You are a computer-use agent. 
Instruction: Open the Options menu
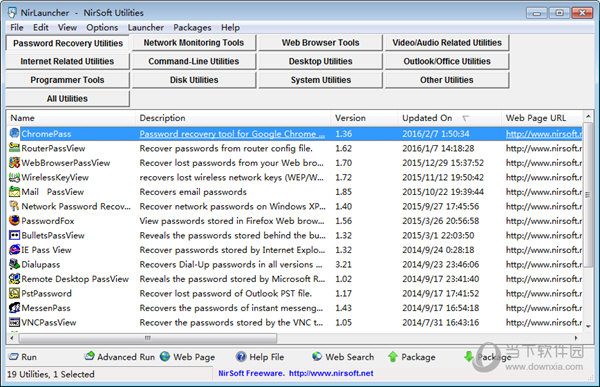[x=102, y=28]
